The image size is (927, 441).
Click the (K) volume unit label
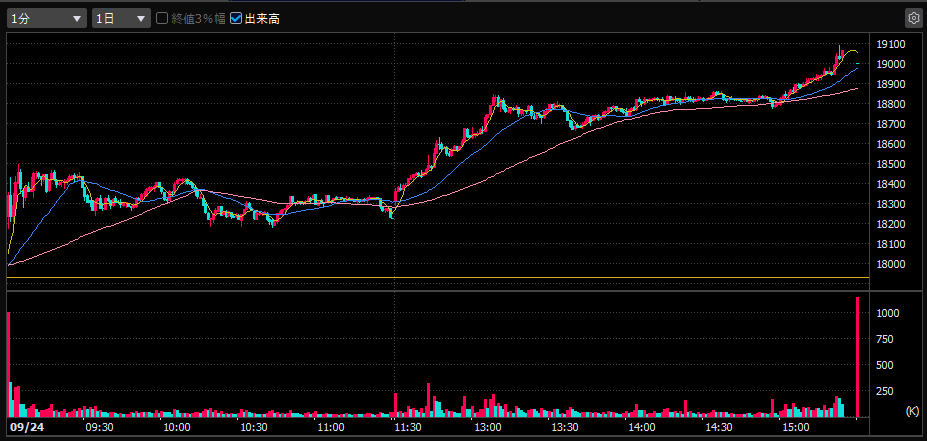click(x=911, y=411)
